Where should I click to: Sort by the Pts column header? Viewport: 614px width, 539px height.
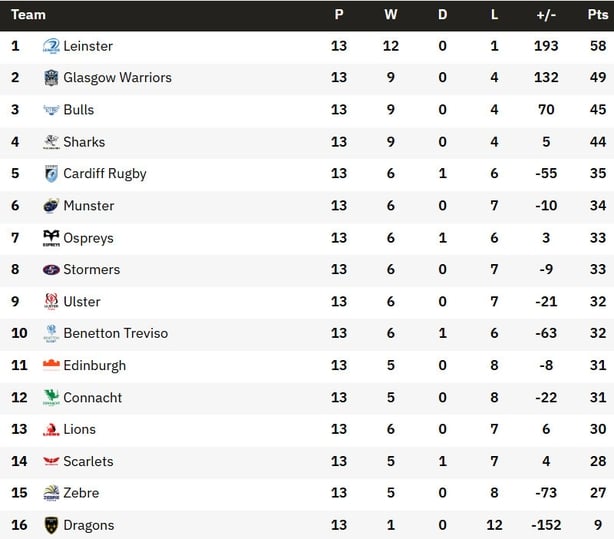pos(598,14)
